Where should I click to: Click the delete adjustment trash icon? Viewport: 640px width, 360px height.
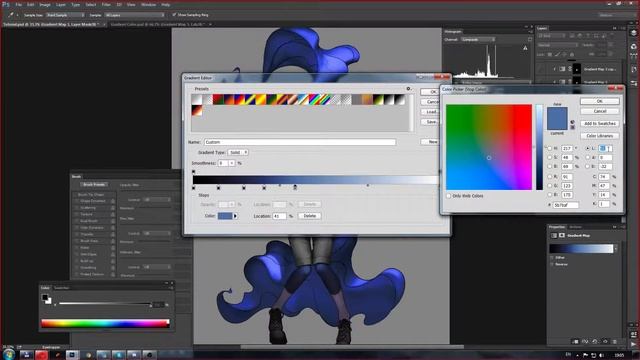point(615,341)
